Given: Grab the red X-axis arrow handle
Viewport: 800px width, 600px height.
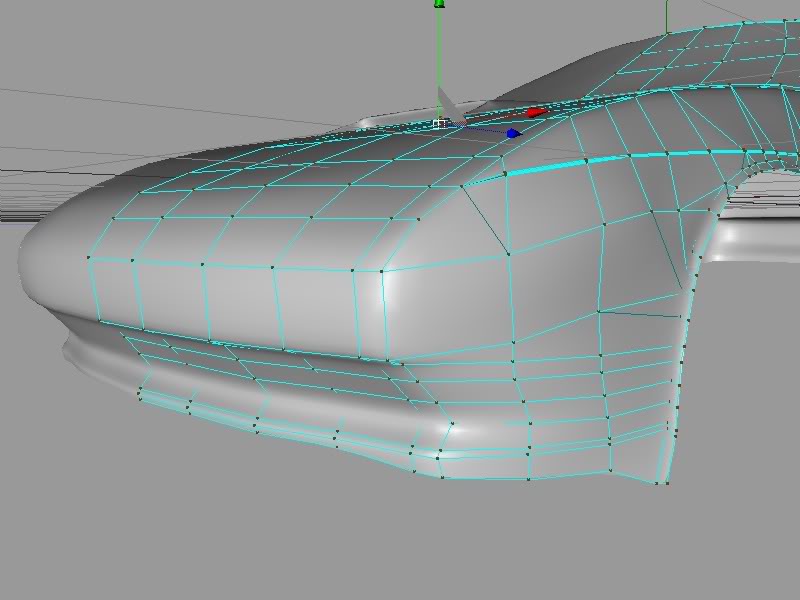Looking at the screenshot, I should (536, 112).
